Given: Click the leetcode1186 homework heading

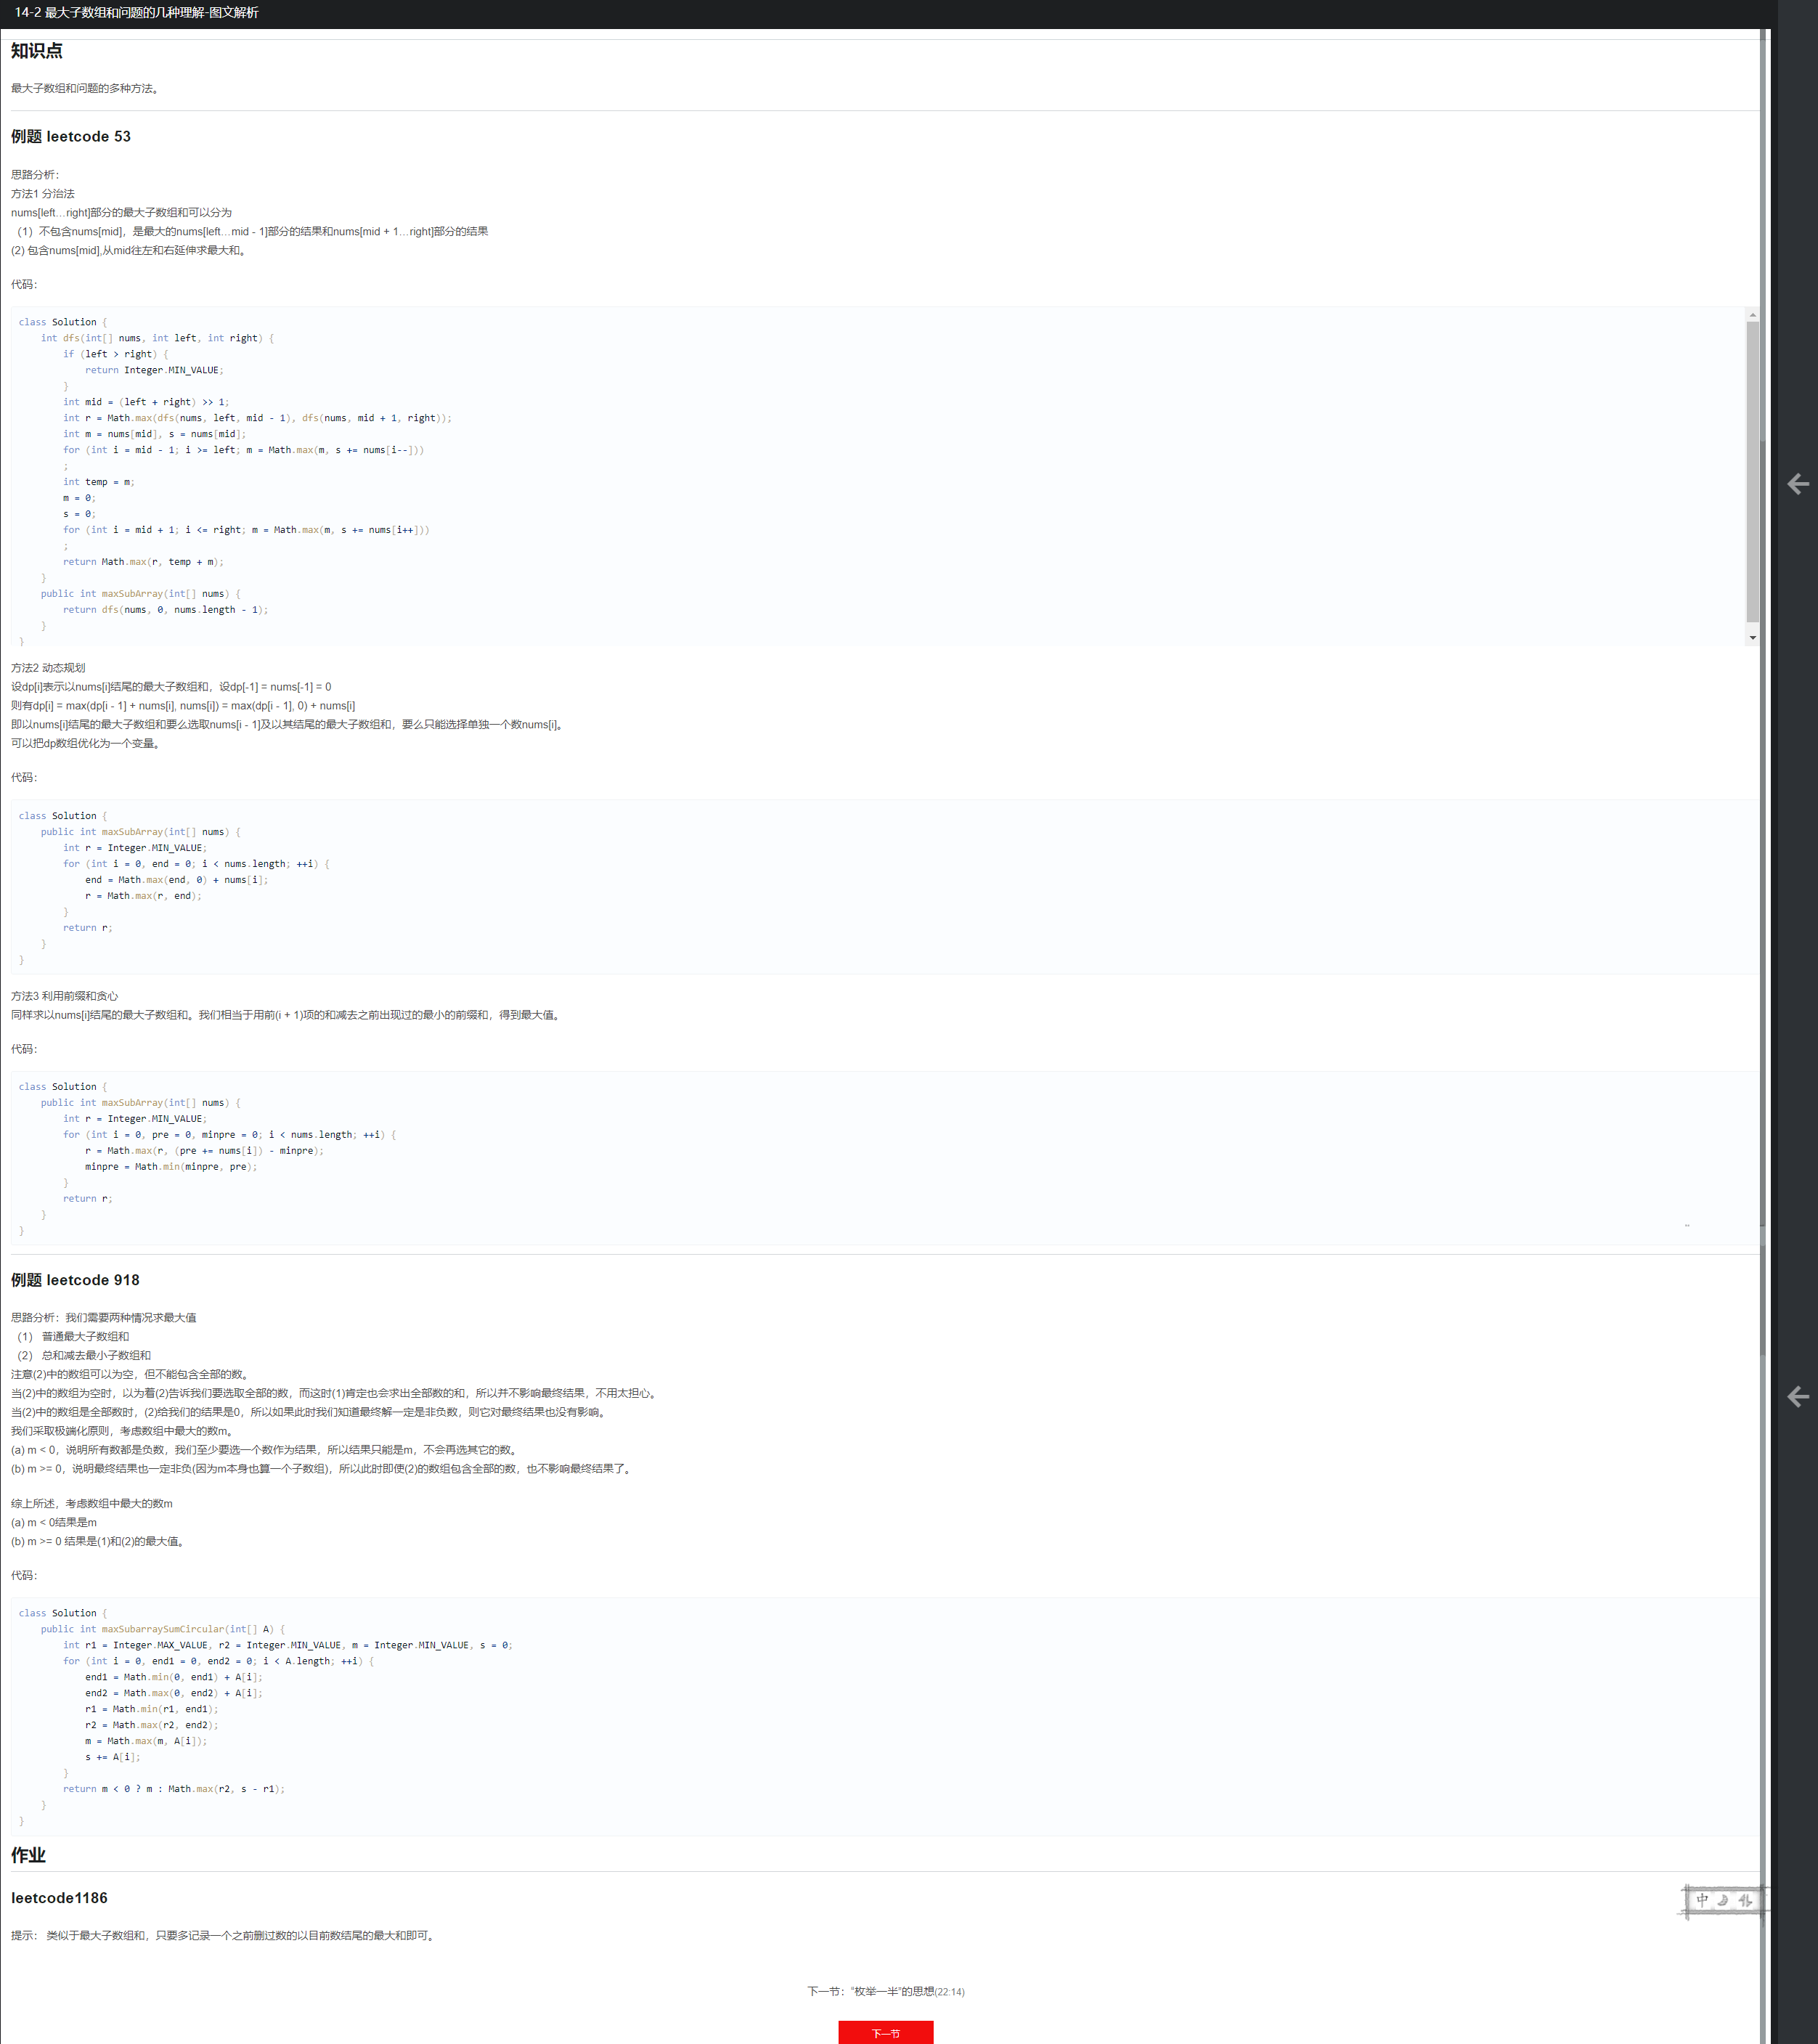Looking at the screenshot, I should [x=59, y=1898].
